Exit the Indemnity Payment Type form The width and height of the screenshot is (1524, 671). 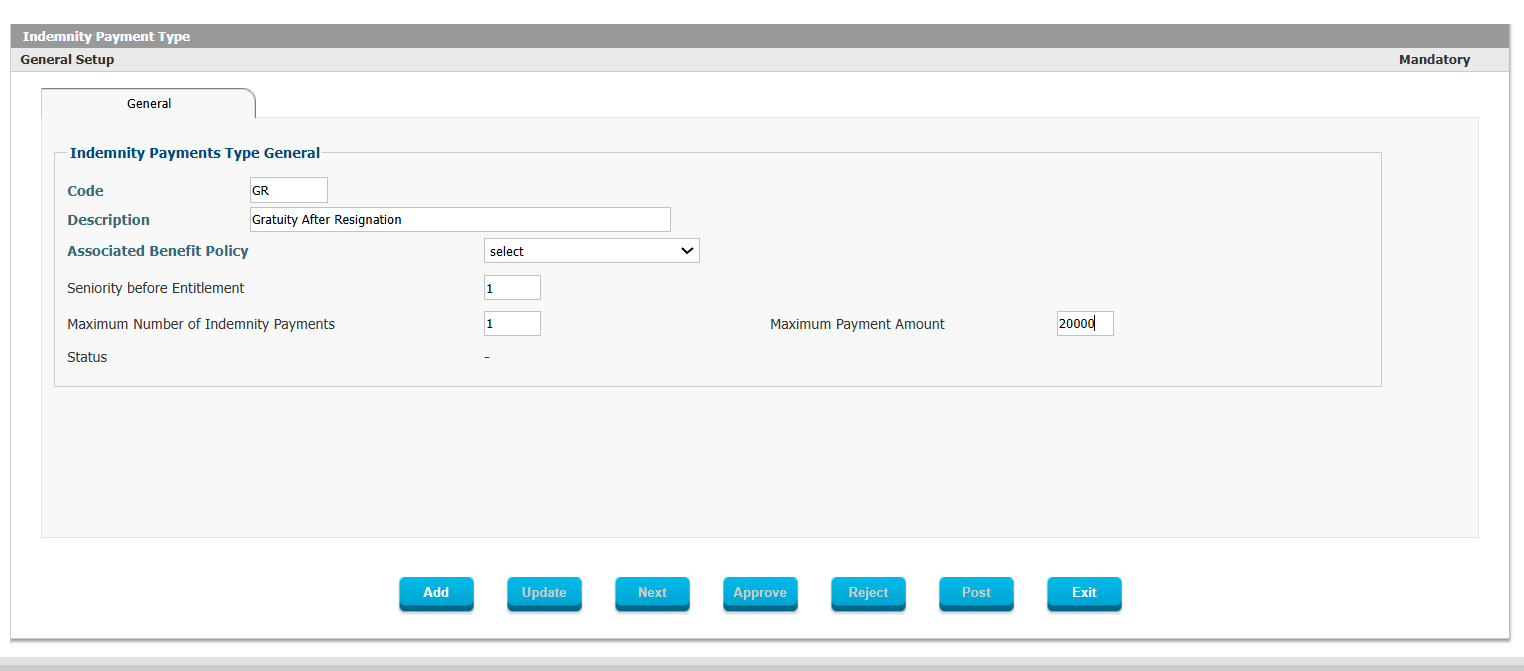1084,593
